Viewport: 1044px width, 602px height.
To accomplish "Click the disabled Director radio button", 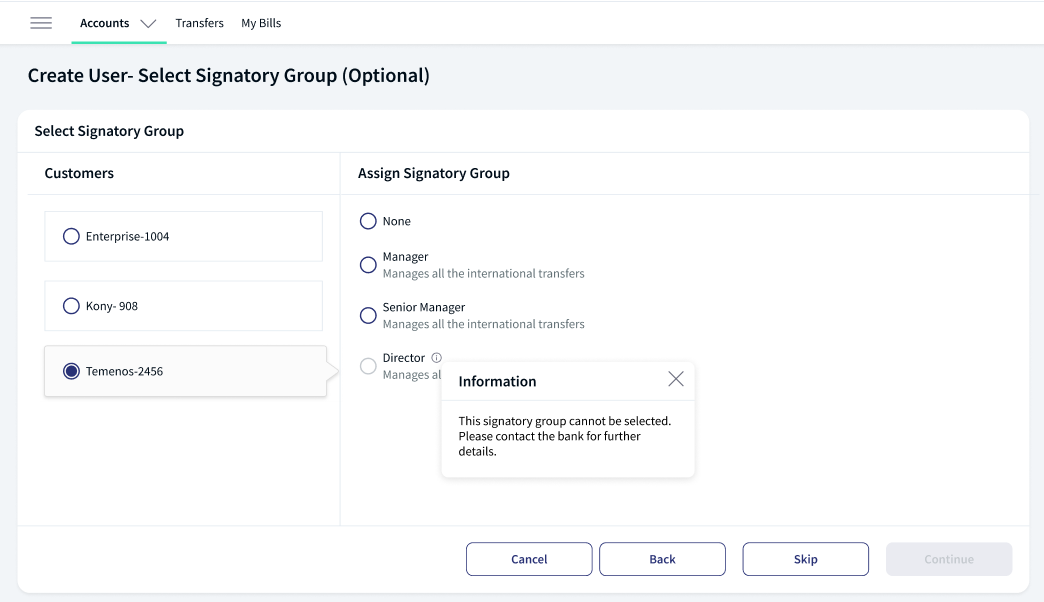I will (368, 366).
